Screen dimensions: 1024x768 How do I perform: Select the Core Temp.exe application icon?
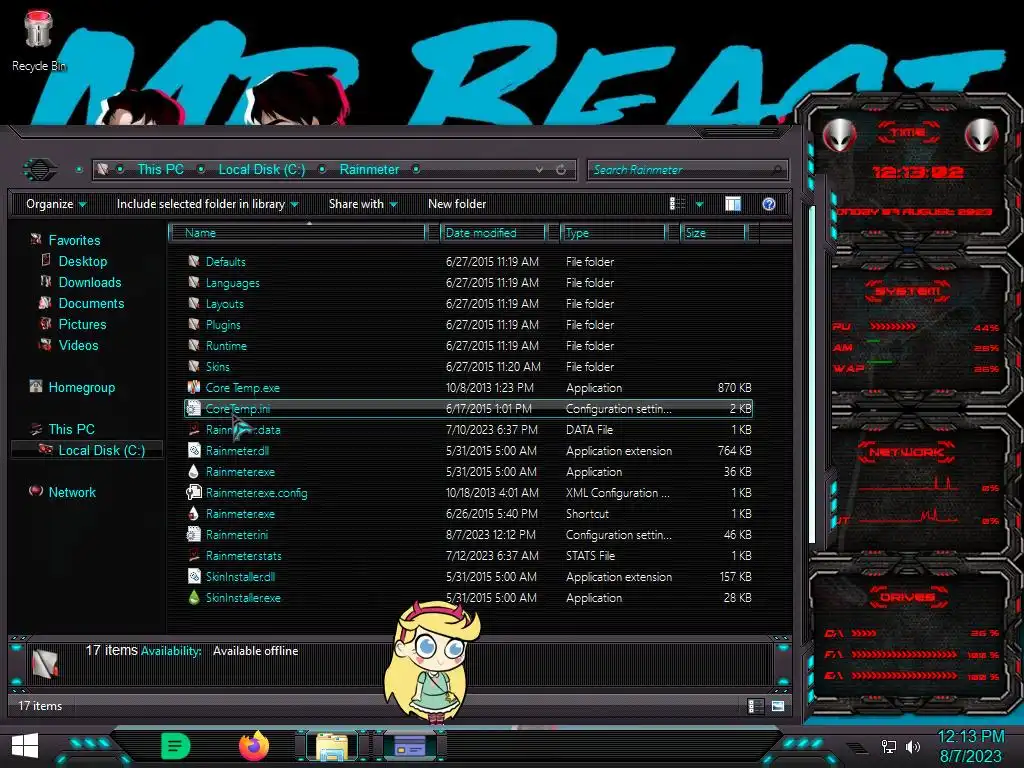pyautogui.click(x=194, y=387)
